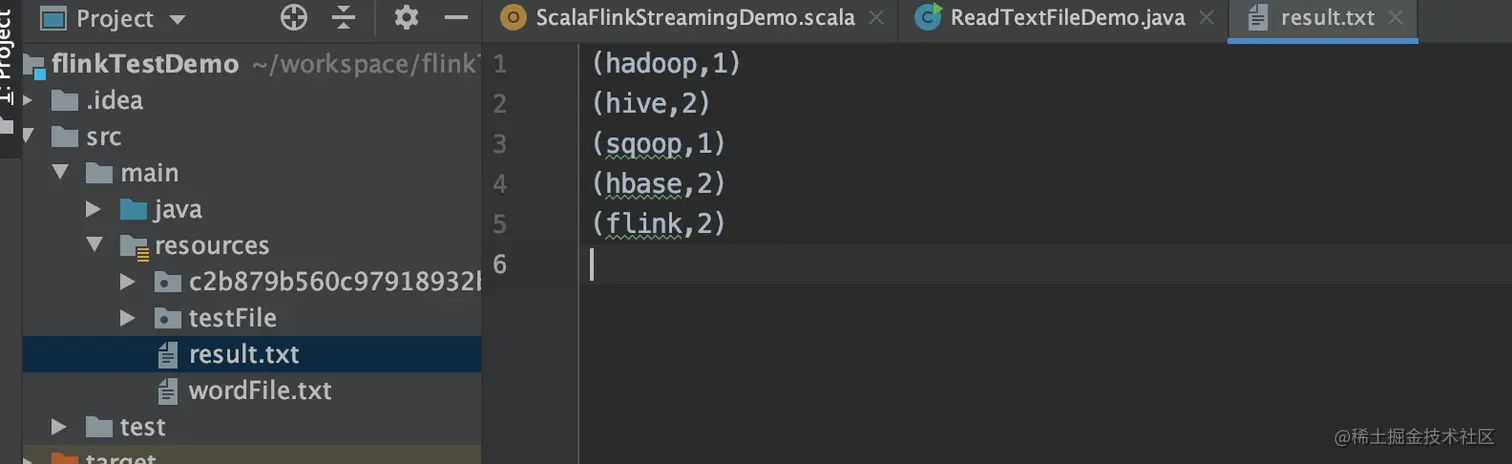The width and height of the screenshot is (1512, 464).
Task: Click the Scala file icon on first tab
Action: click(513, 17)
